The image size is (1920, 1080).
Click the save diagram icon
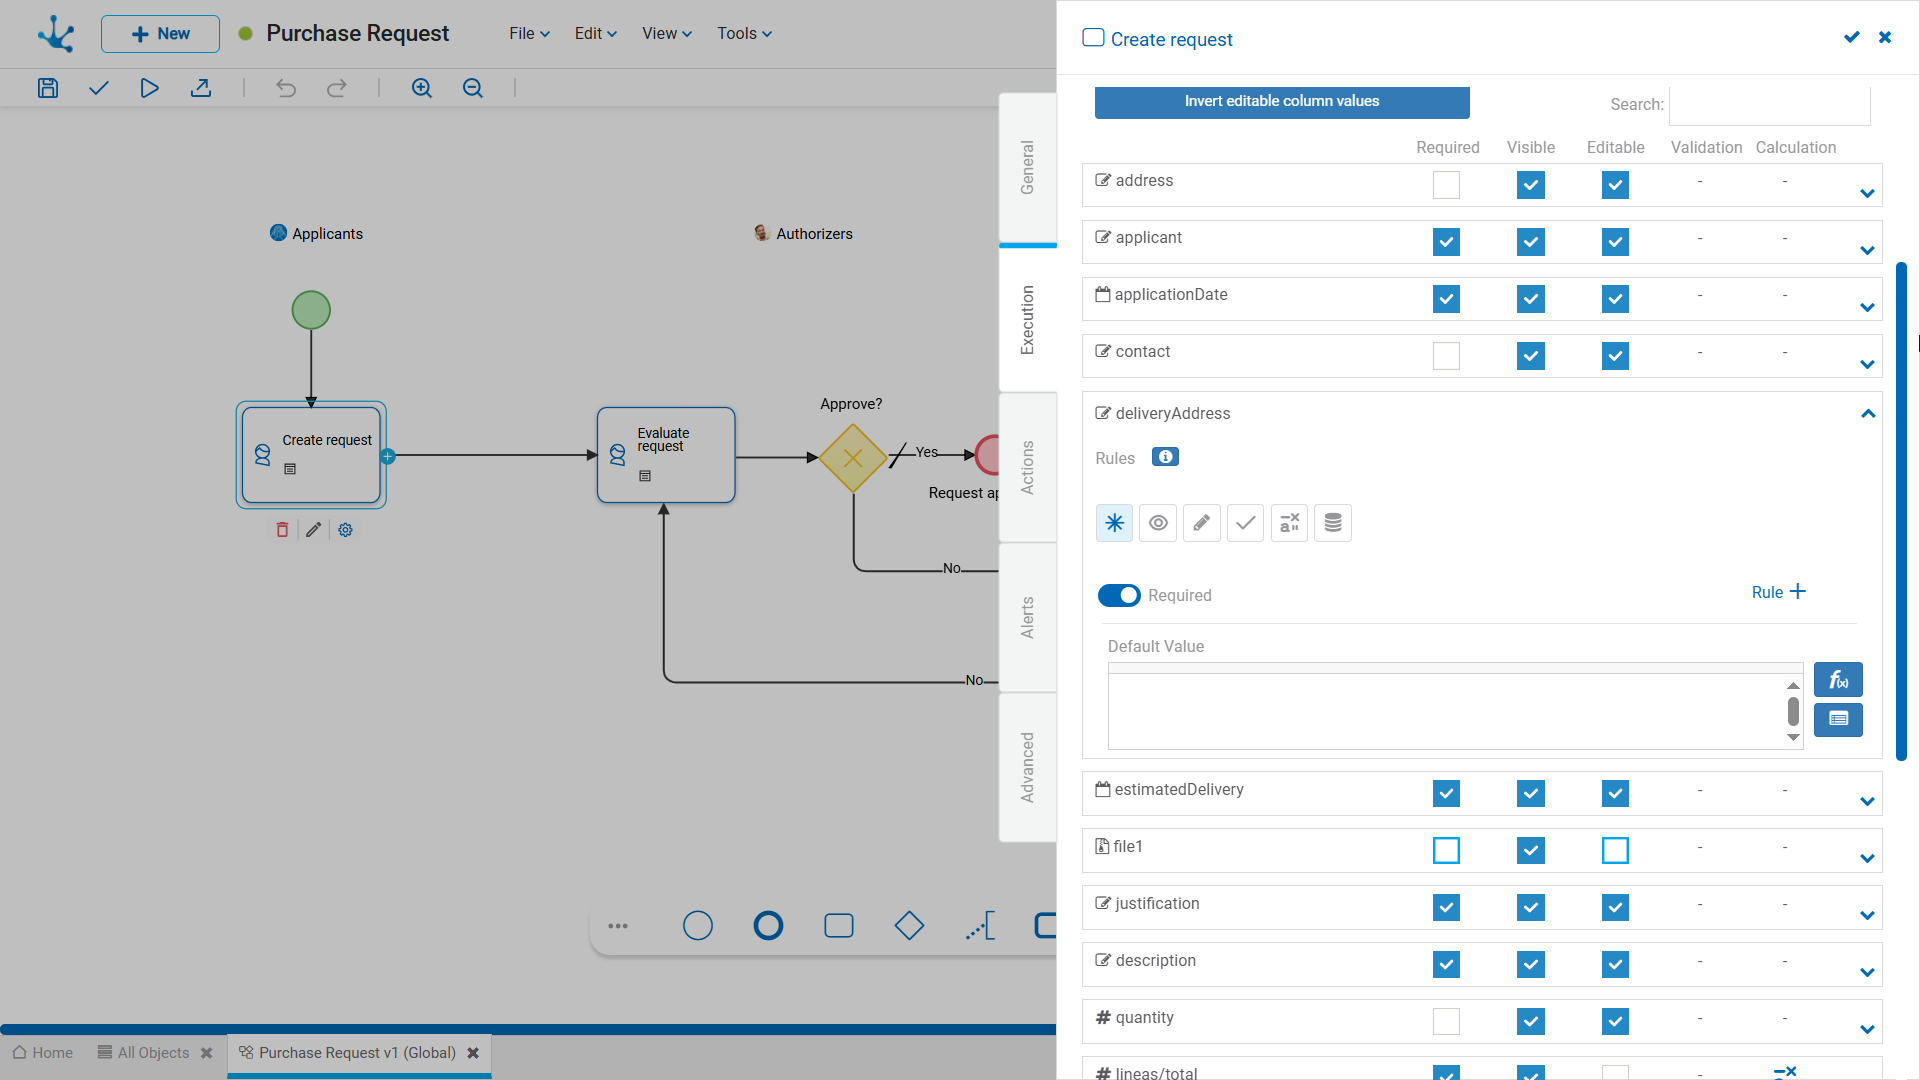(48, 88)
